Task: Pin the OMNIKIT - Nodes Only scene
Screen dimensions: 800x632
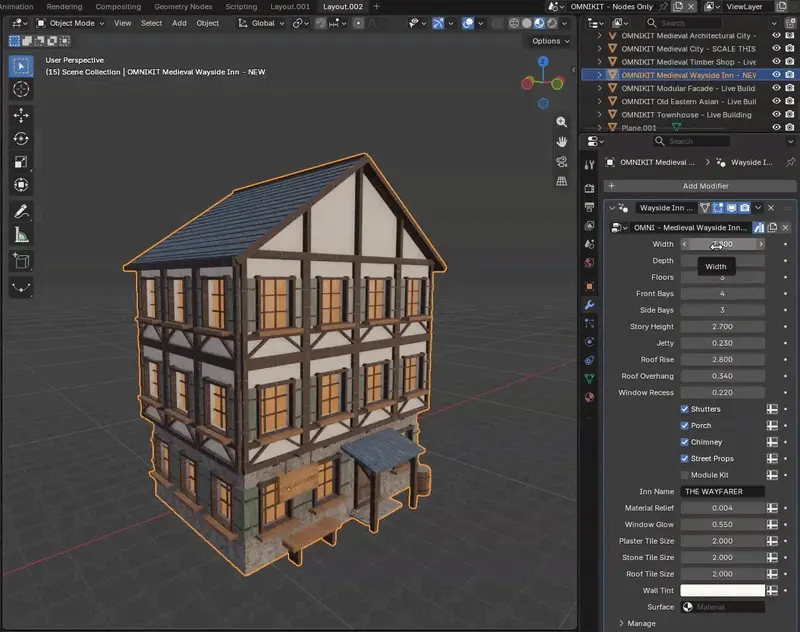Action: pos(663,7)
